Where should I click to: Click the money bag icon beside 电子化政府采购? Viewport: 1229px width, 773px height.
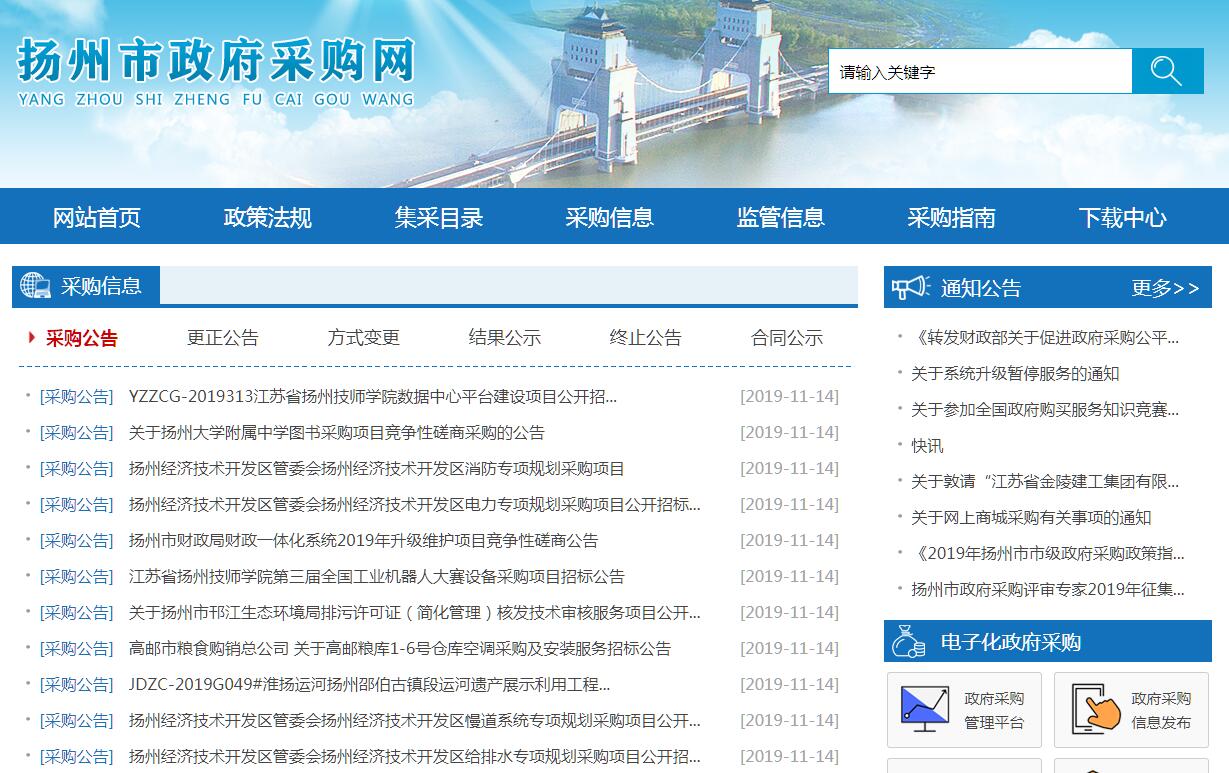tap(909, 642)
